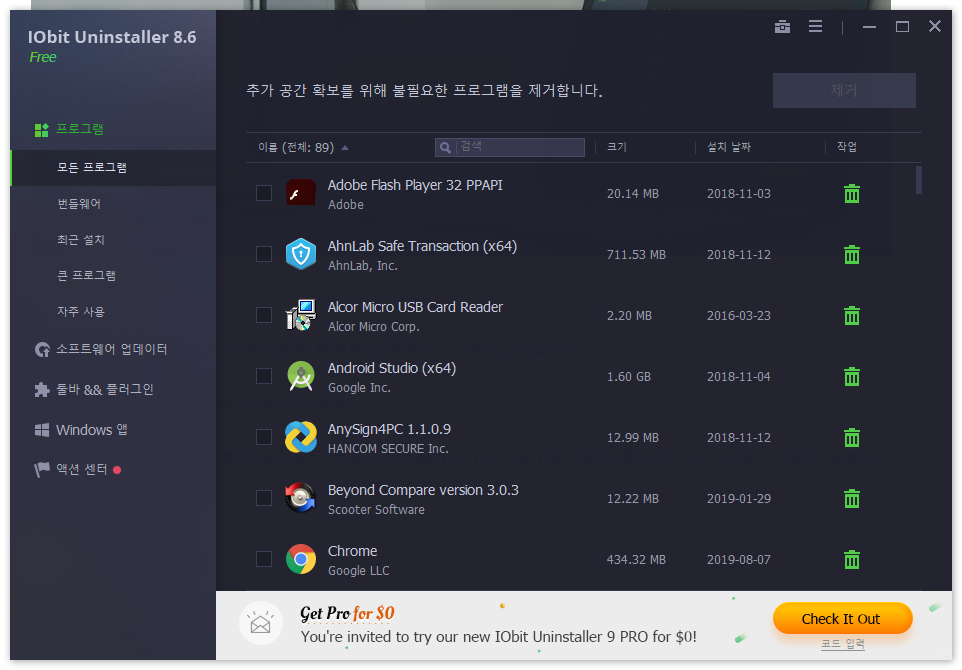Image resolution: width=962 pixels, height=670 pixels.
Task: Click the HANCOM SECURE Inc. publisher text
Action: [x=388, y=449]
